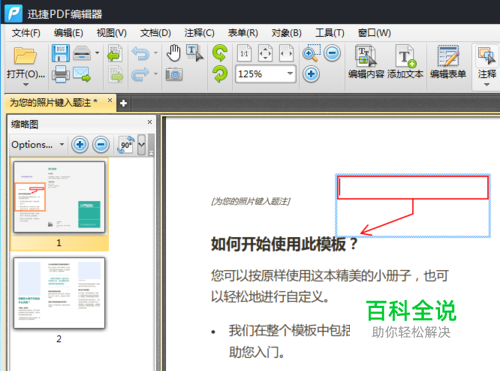Fit page to window icon
This screenshot has height=371, width=500.
point(265,53)
